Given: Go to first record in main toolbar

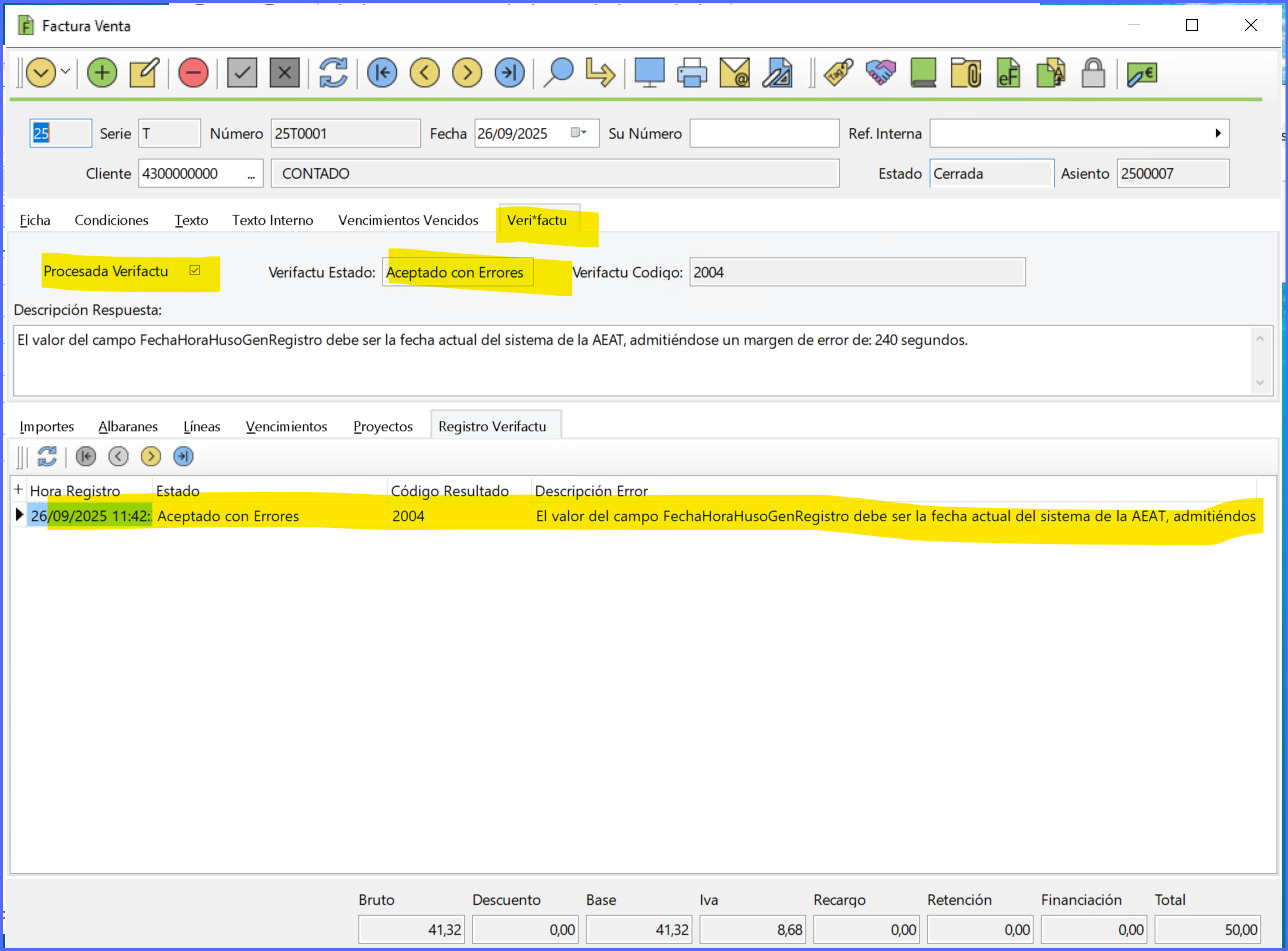Looking at the screenshot, I should [381, 72].
